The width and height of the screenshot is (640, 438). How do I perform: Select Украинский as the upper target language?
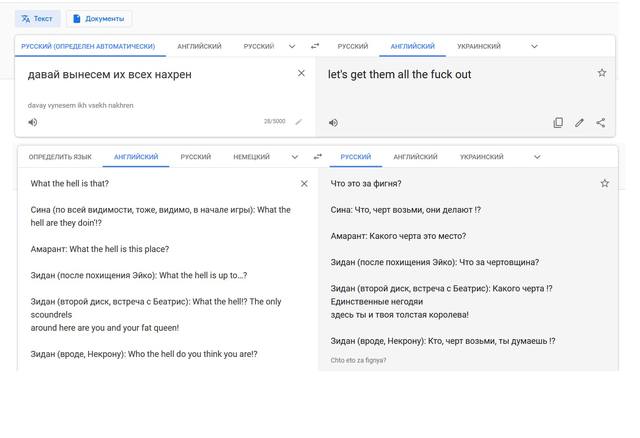[479, 46]
